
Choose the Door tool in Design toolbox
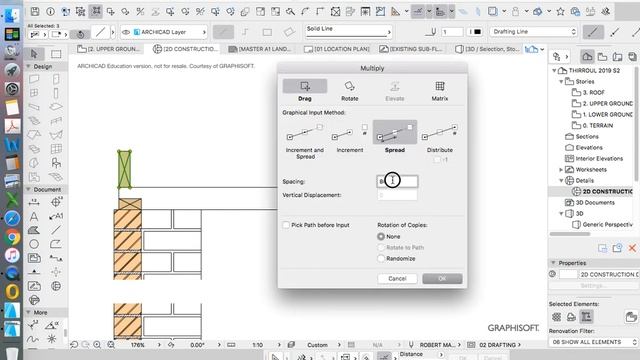56,79
